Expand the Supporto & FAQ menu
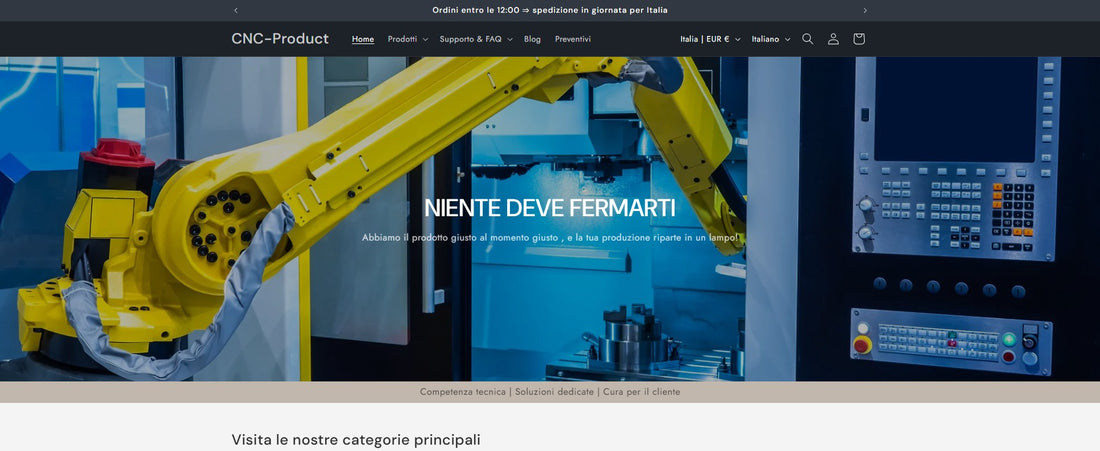Viewport: 1100px width, 451px height. click(x=475, y=39)
